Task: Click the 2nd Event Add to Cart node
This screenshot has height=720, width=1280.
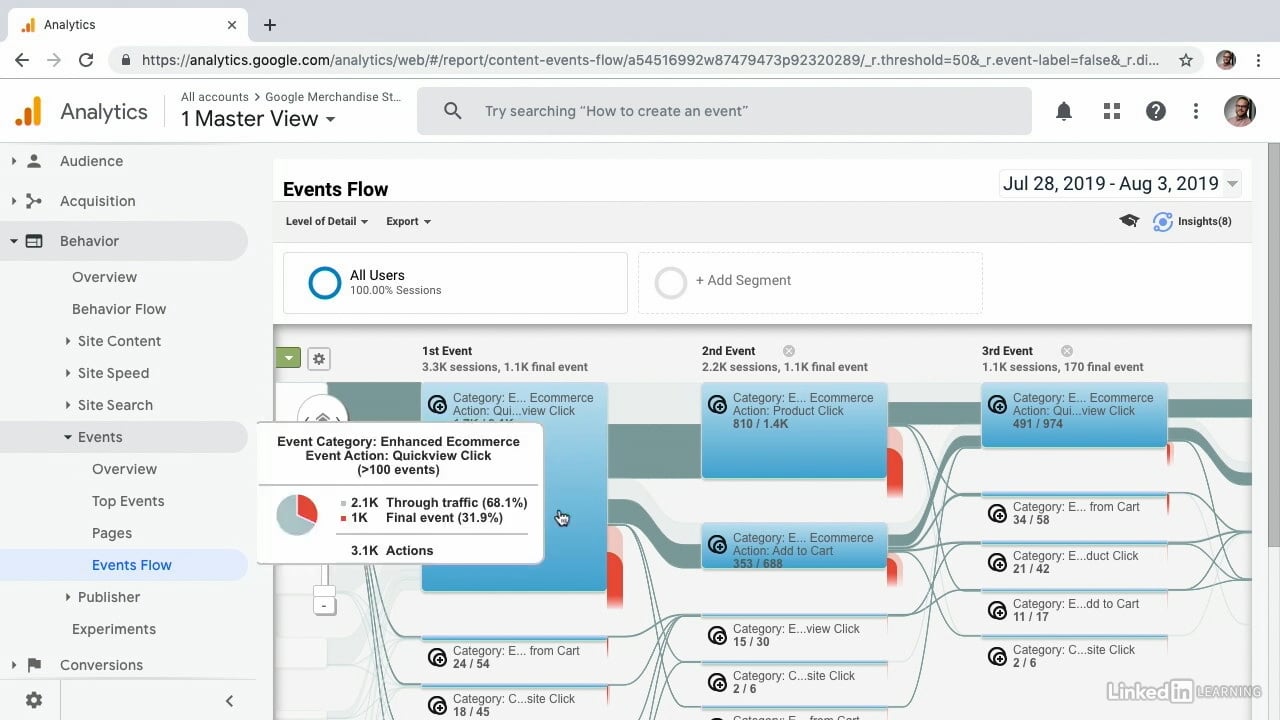Action: coord(794,546)
